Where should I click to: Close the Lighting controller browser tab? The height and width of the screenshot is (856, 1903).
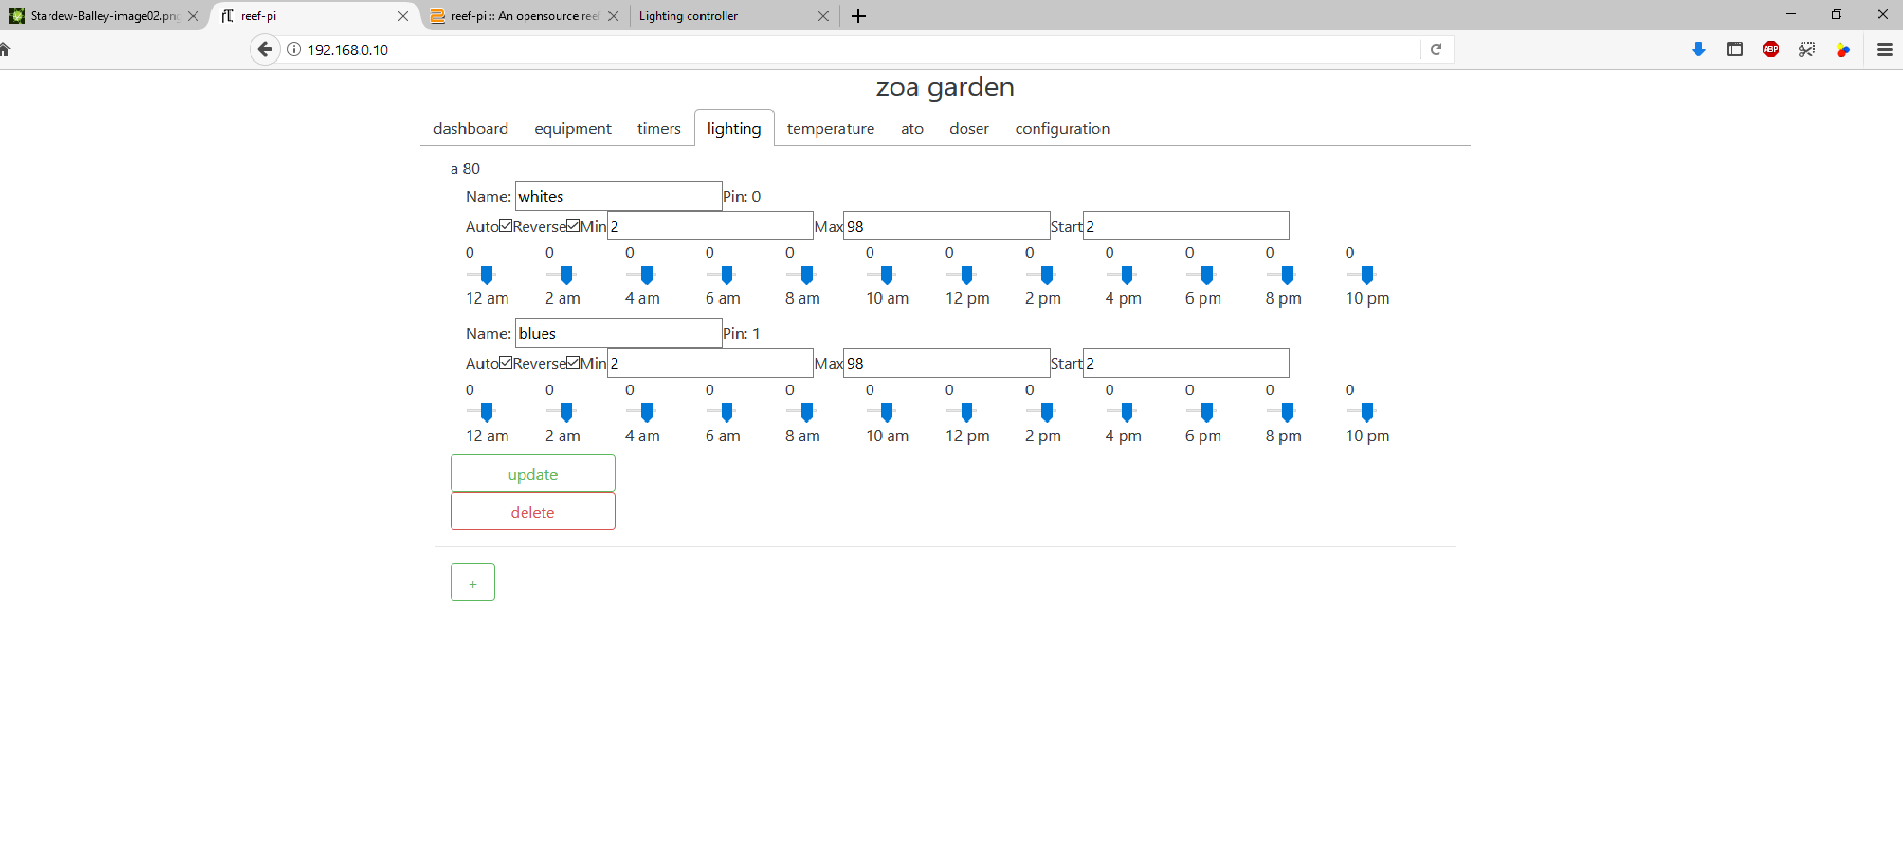click(x=823, y=16)
